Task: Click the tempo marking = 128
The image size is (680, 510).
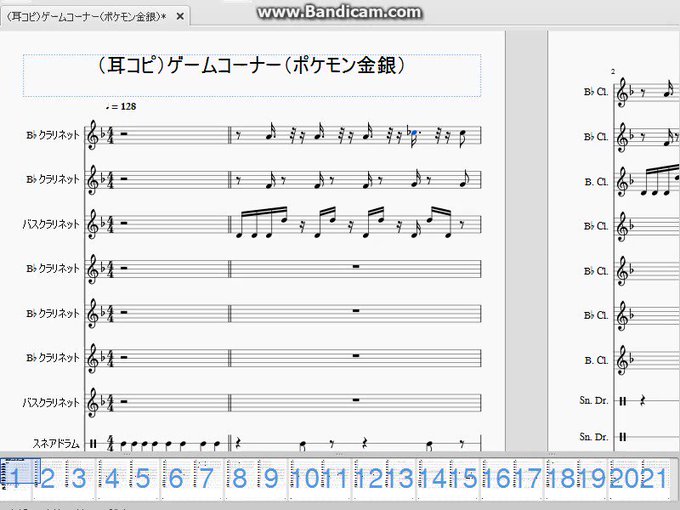Action: pyautogui.click(x=121, y=106)
